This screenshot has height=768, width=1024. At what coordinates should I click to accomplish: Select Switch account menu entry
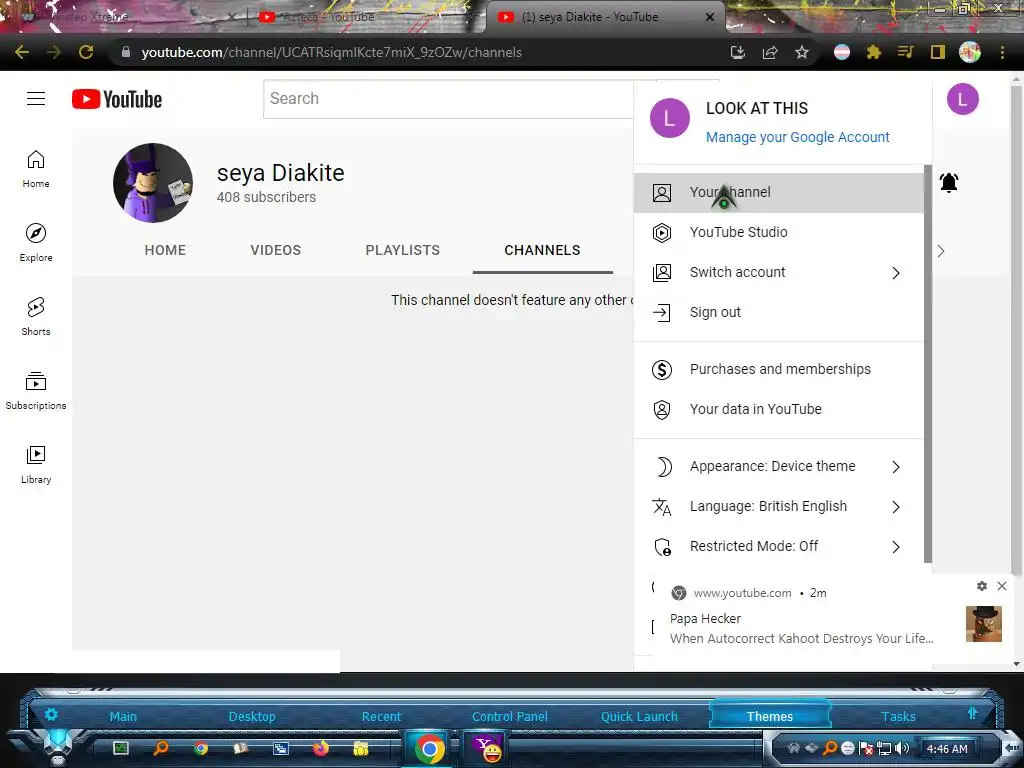[778, 272]
